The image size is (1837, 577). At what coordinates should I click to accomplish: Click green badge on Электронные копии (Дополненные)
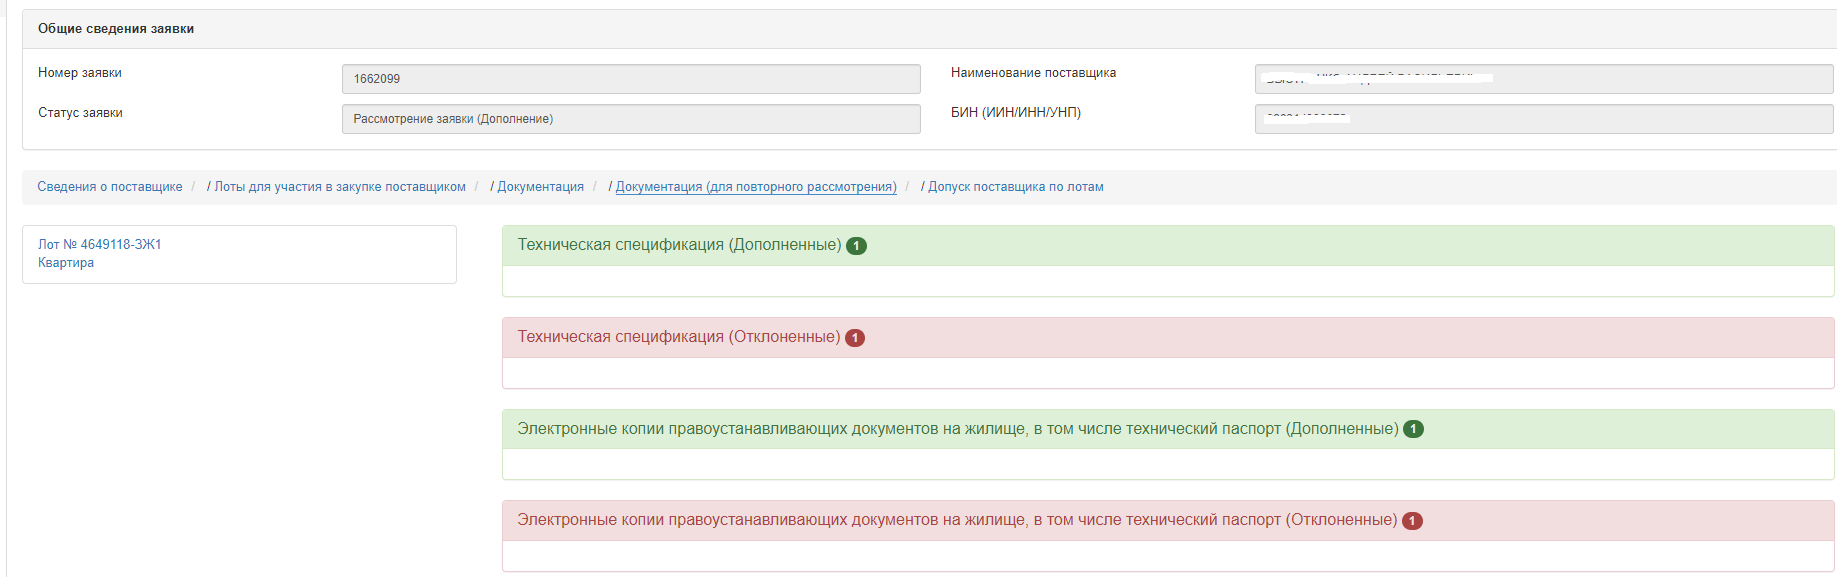1413,429
